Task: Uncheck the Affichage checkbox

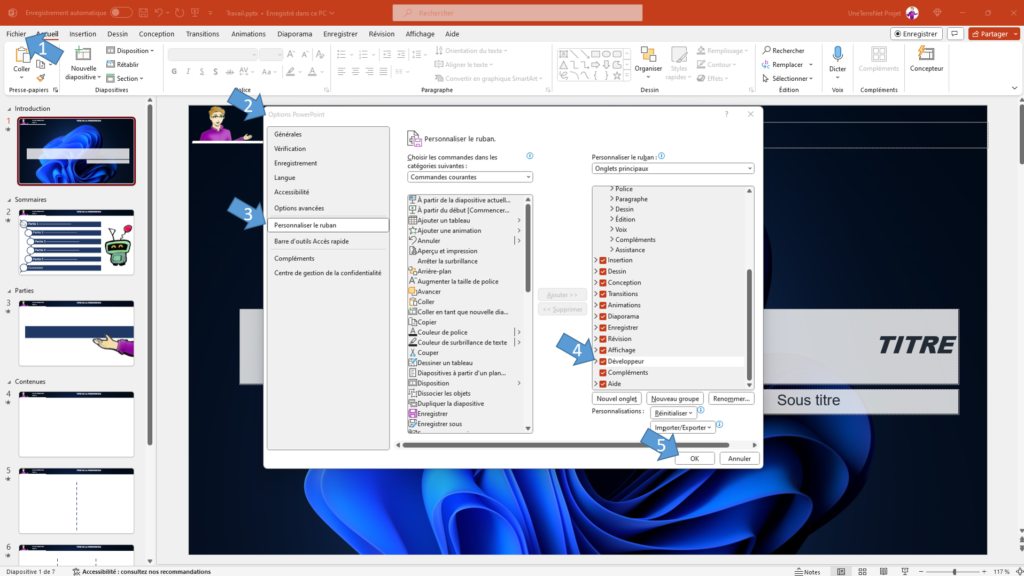Action: (603, 350)
